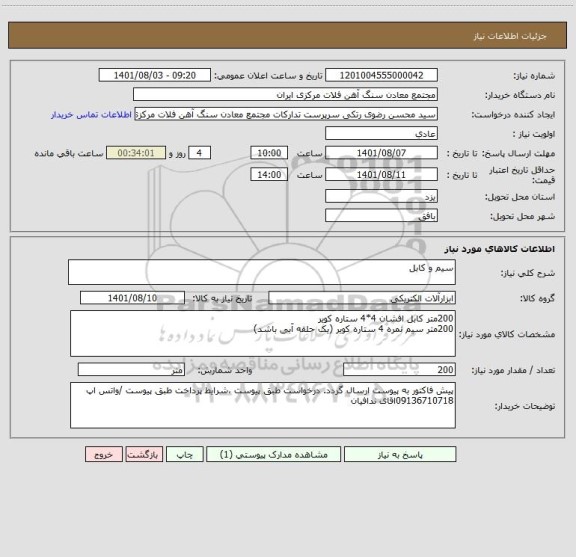Viewport: 576px width, 557px height.
Task: Click remaining time countdown 00:34:01
Action: tap(136, 153)
